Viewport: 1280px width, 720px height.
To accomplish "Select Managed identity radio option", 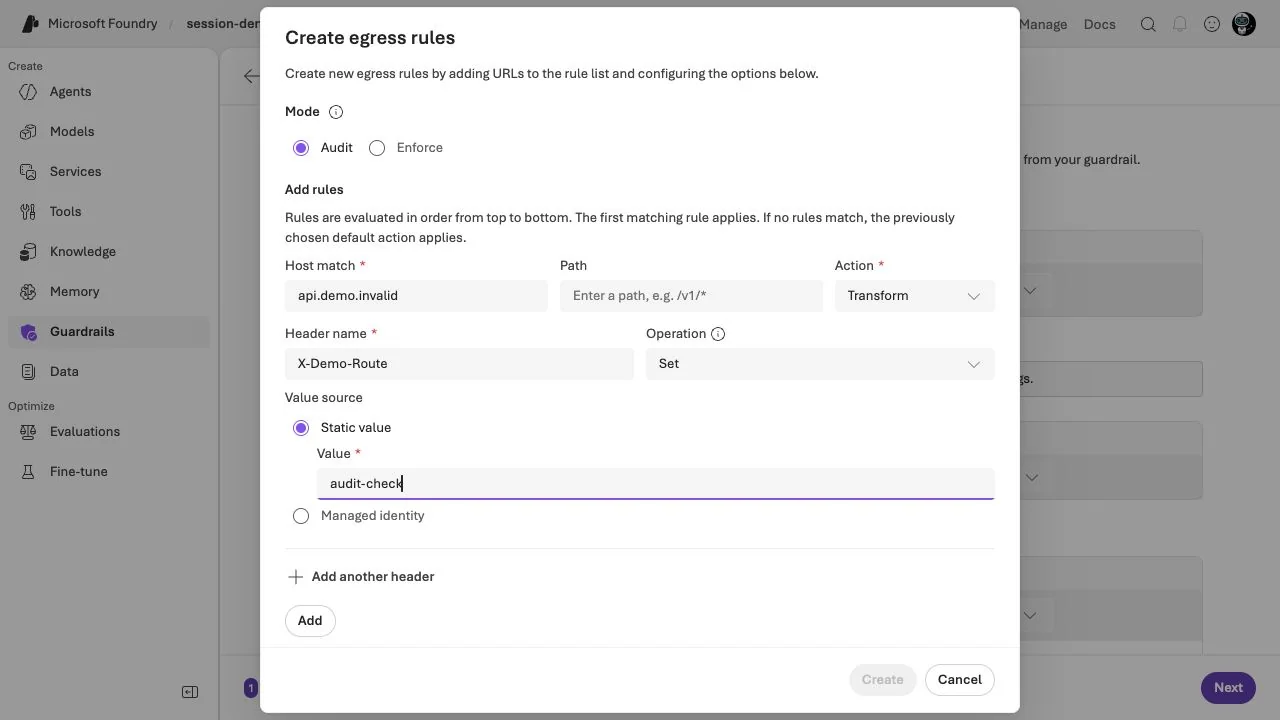I will [301, 516].
